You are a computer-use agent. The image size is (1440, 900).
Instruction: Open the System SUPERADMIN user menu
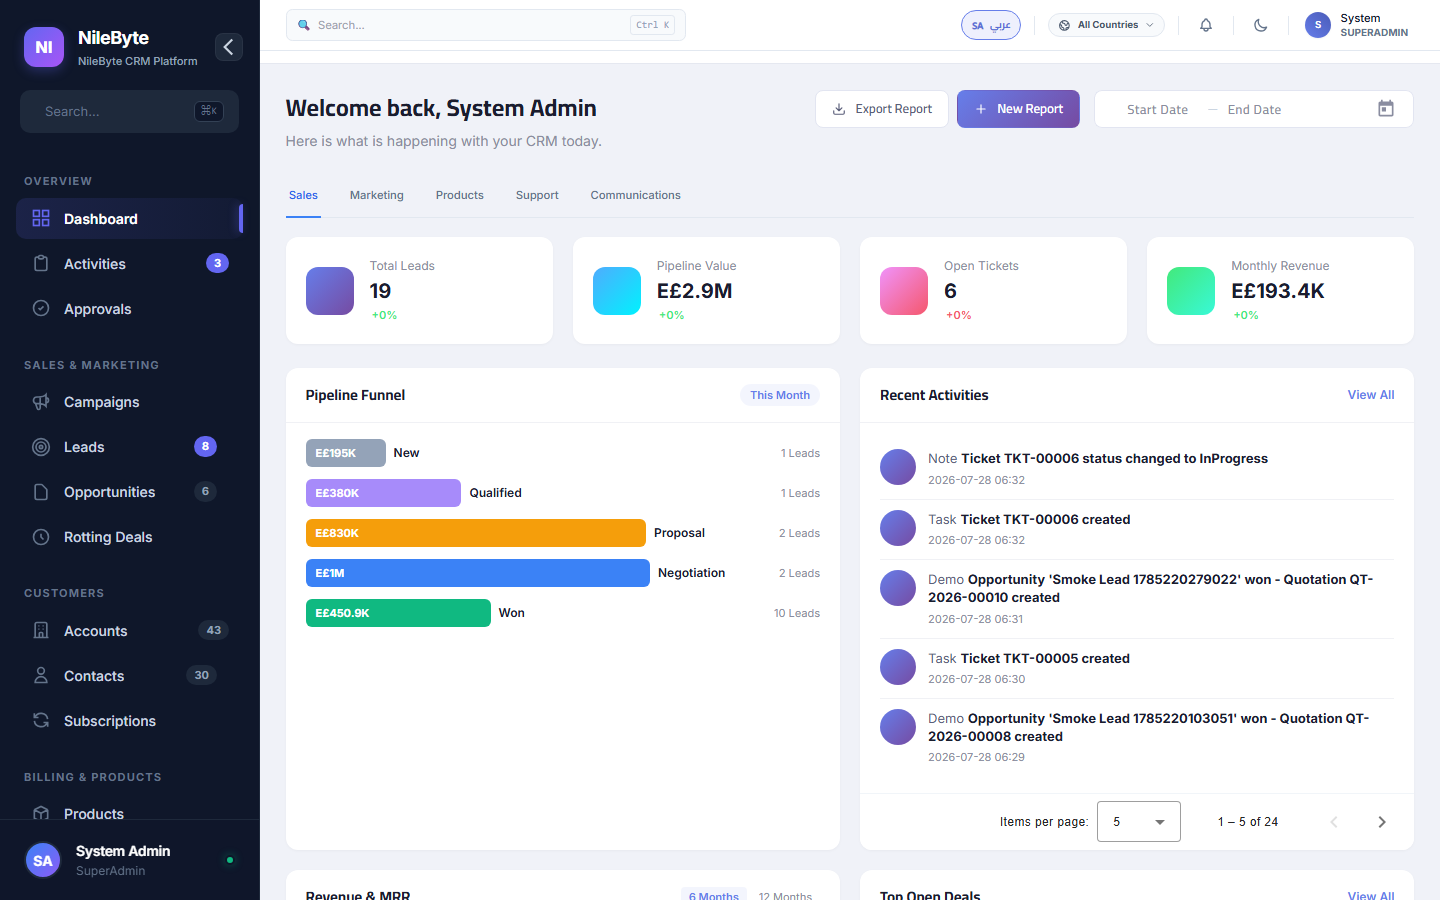point(1357,25)
